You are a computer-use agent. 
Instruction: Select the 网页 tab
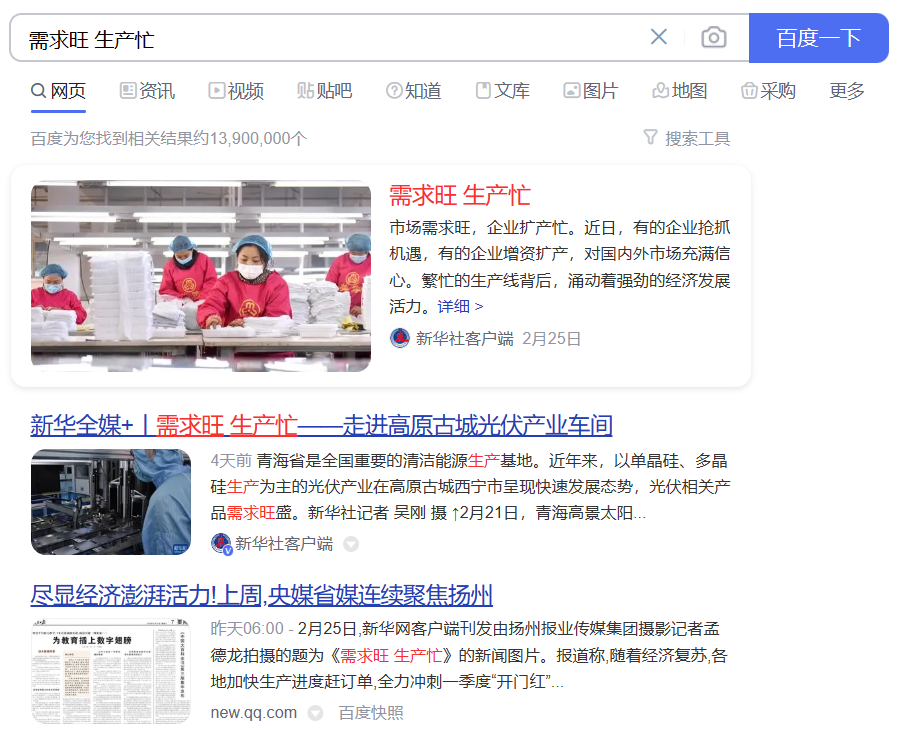58,91
